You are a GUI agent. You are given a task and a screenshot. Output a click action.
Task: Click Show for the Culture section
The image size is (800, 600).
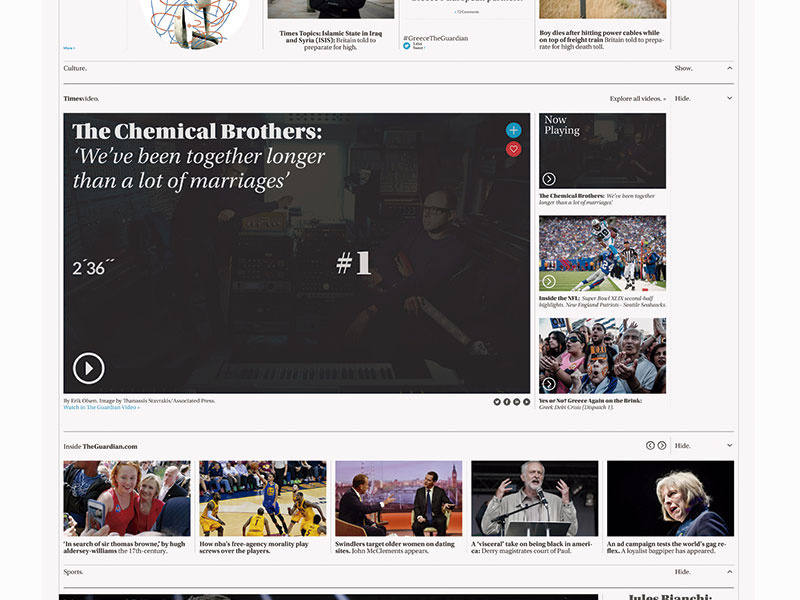(684, 68)
